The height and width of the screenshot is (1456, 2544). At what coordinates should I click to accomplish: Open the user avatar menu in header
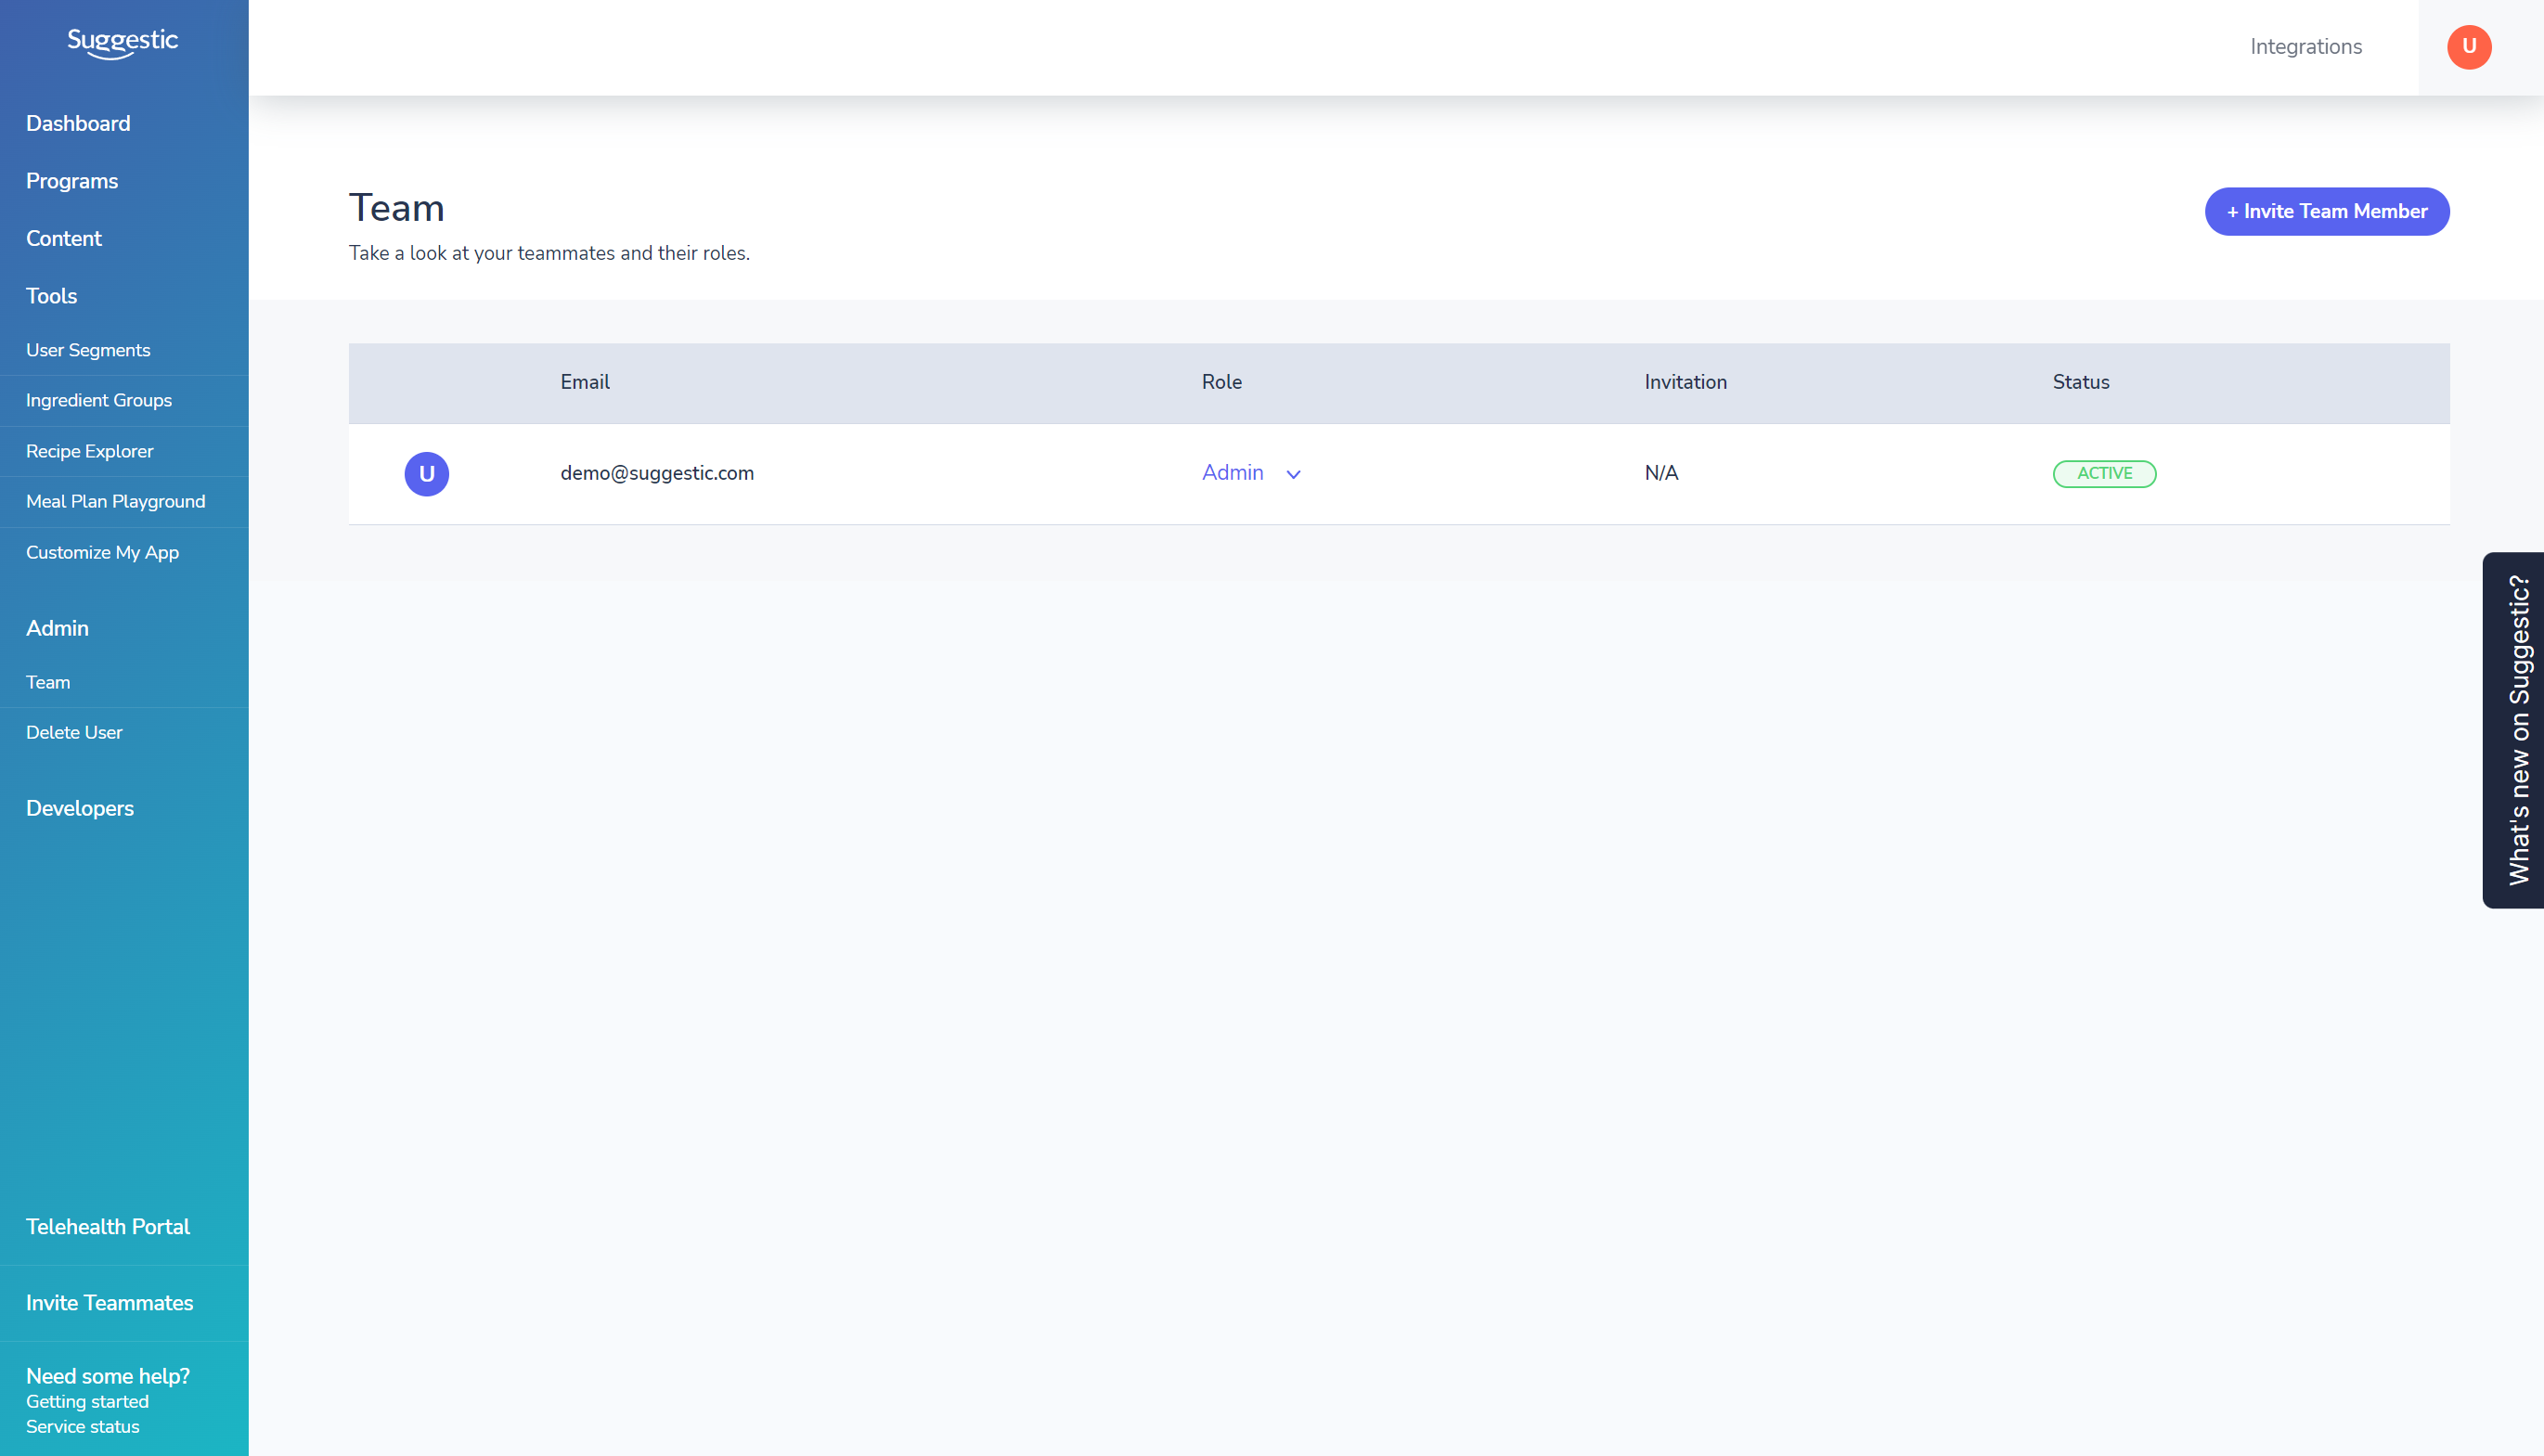2468,47
